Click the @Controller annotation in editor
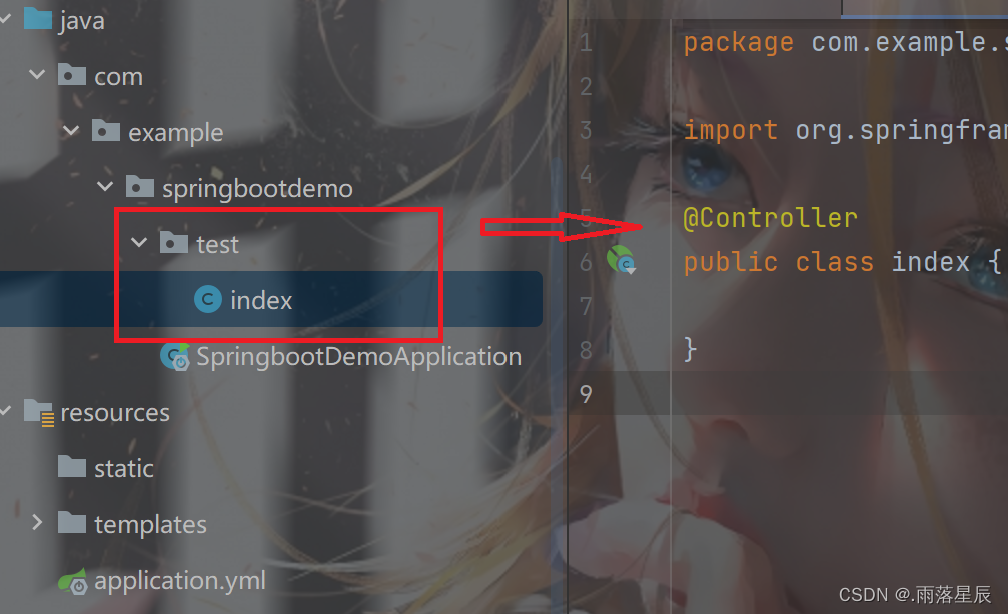Viewport: 1008px width, 614px height. tap(770, 218)
